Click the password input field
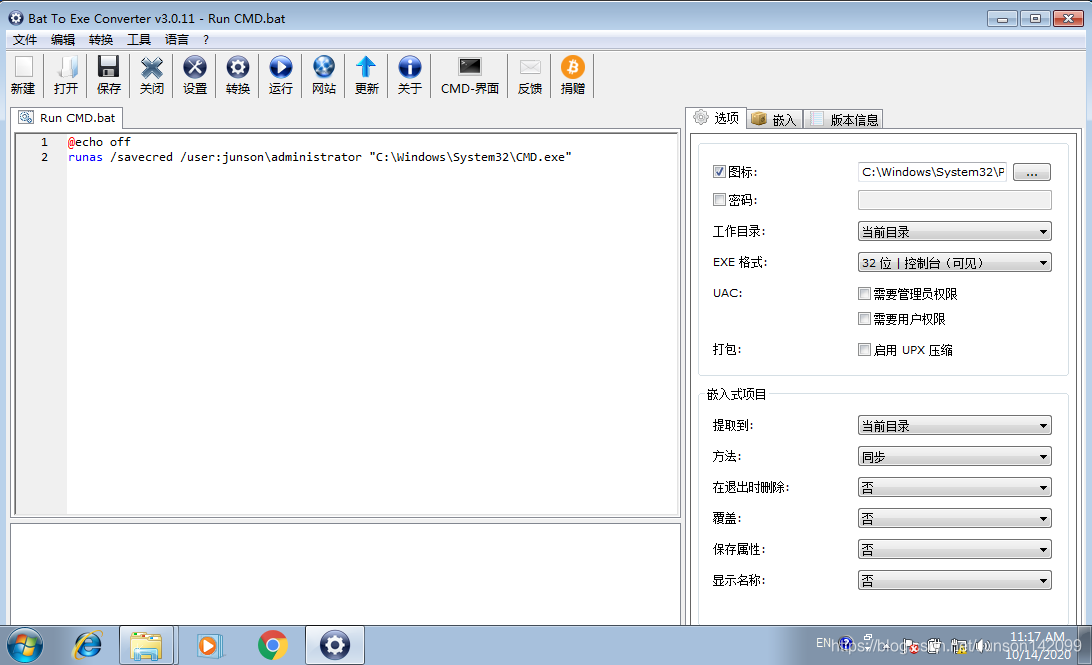The height and width of the screenshot is (665, 1092). (x=954, y=201)
